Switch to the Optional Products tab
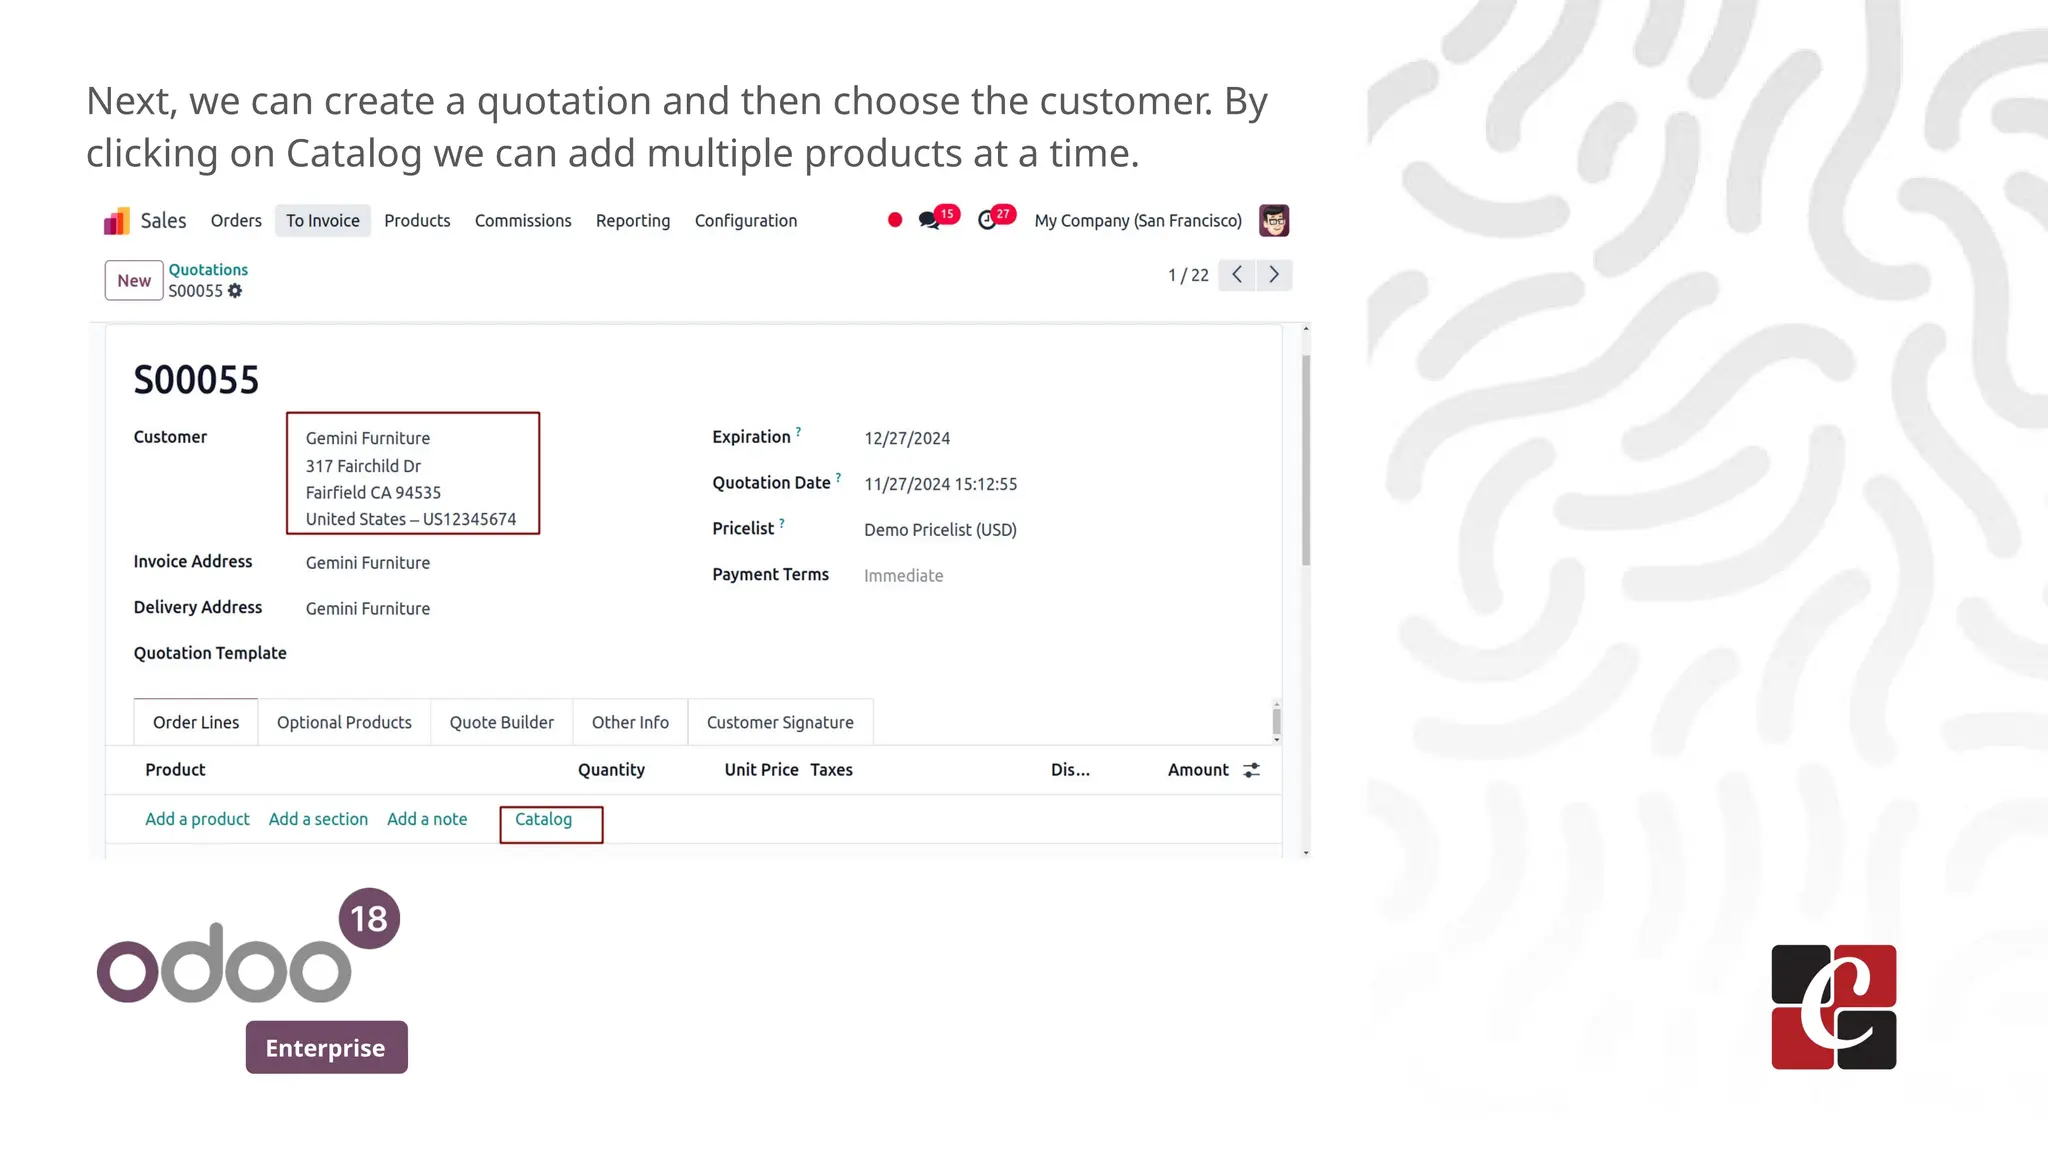2048x1152 pixels. pos(344,722)
